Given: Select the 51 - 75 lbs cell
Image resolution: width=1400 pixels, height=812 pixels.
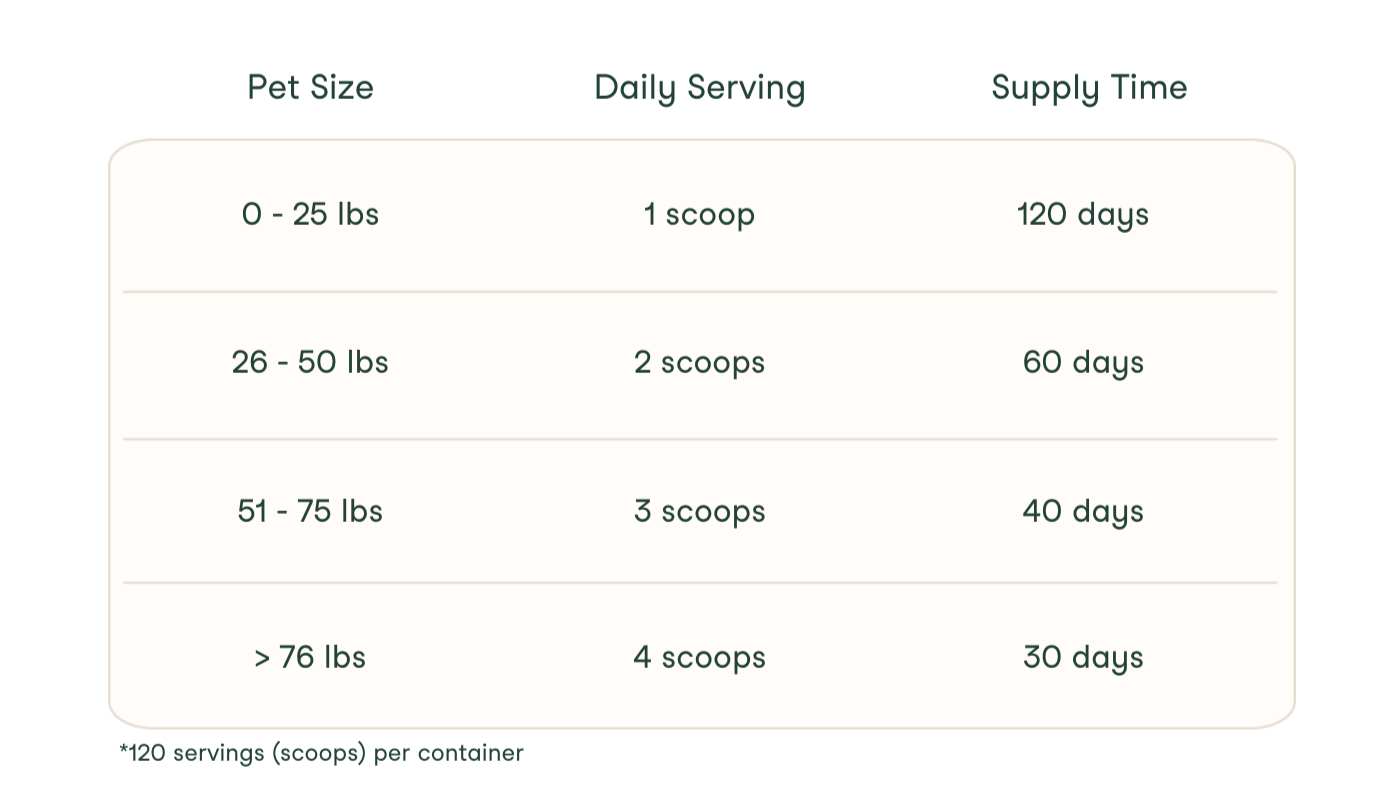Looking at the screenshot, I should pyautogui.click(x=310, y=511).
